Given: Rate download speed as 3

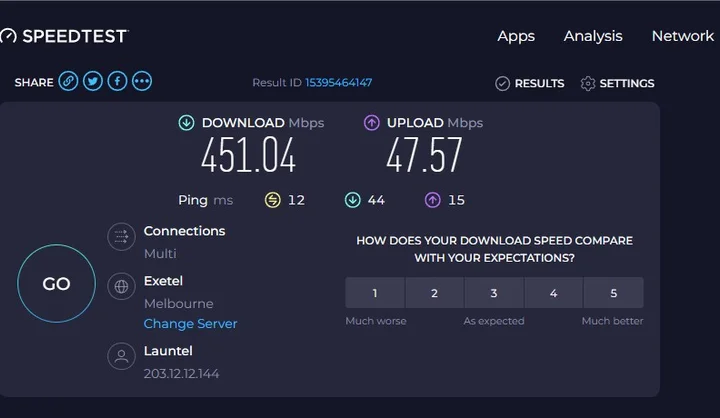Looking at the screenshot, I should 494,293.
